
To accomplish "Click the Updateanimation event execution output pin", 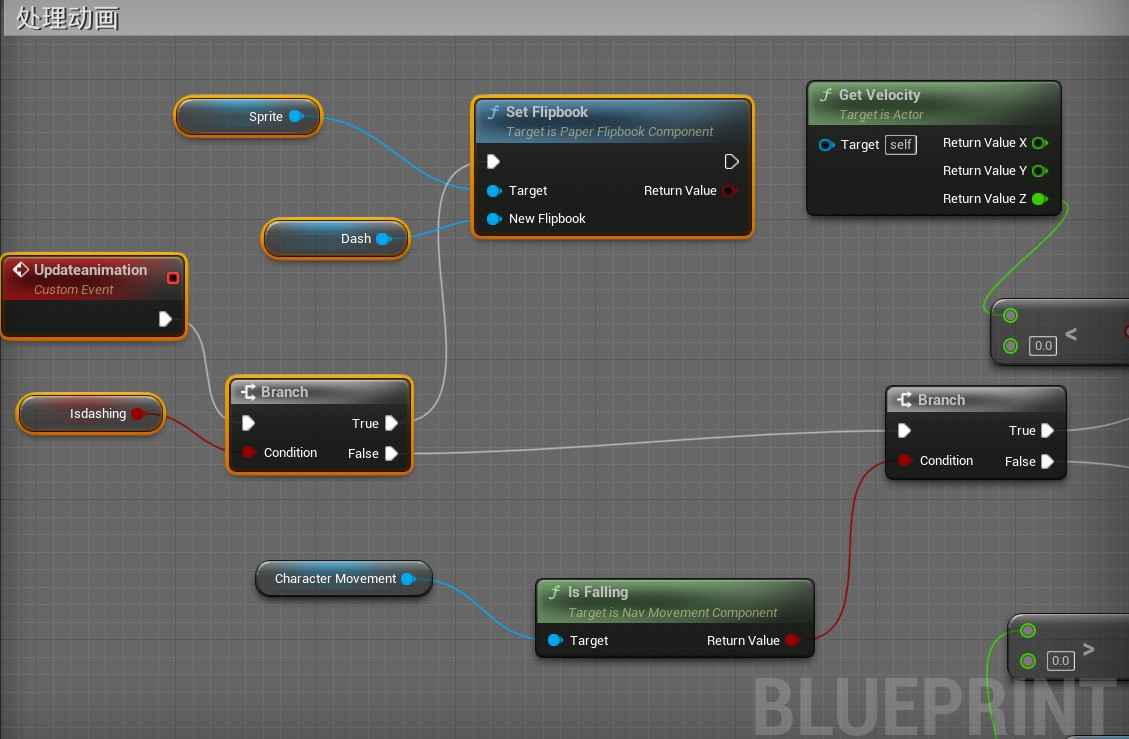I will click(165, 319).
